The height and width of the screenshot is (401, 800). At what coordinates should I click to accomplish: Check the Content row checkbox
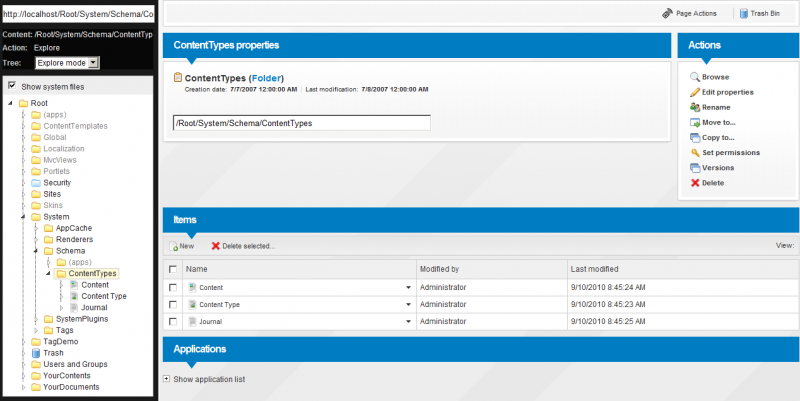click(x=173, y=287)
